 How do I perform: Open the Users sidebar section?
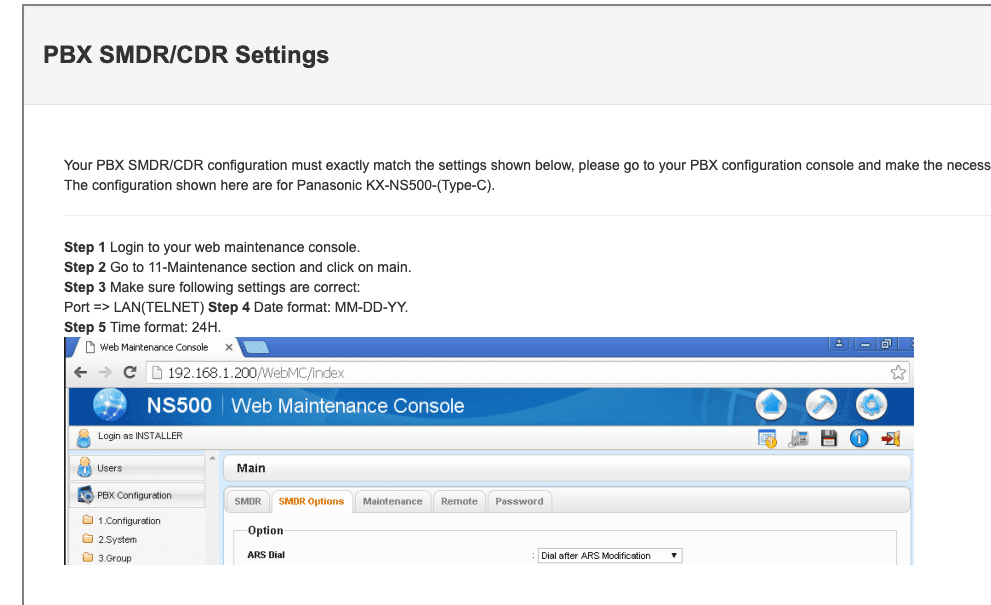(x=137, y=468)
